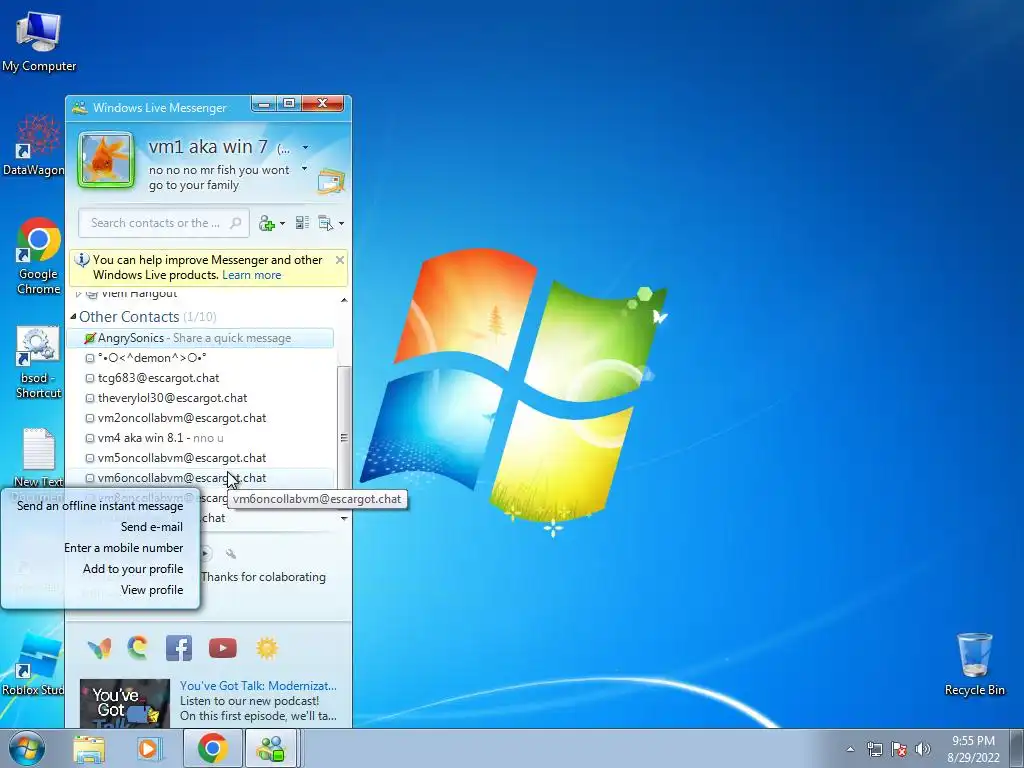Viewport: 1024px width, 768px height.
Task: Choose Add to your profile
Action: tap(133, 568)
